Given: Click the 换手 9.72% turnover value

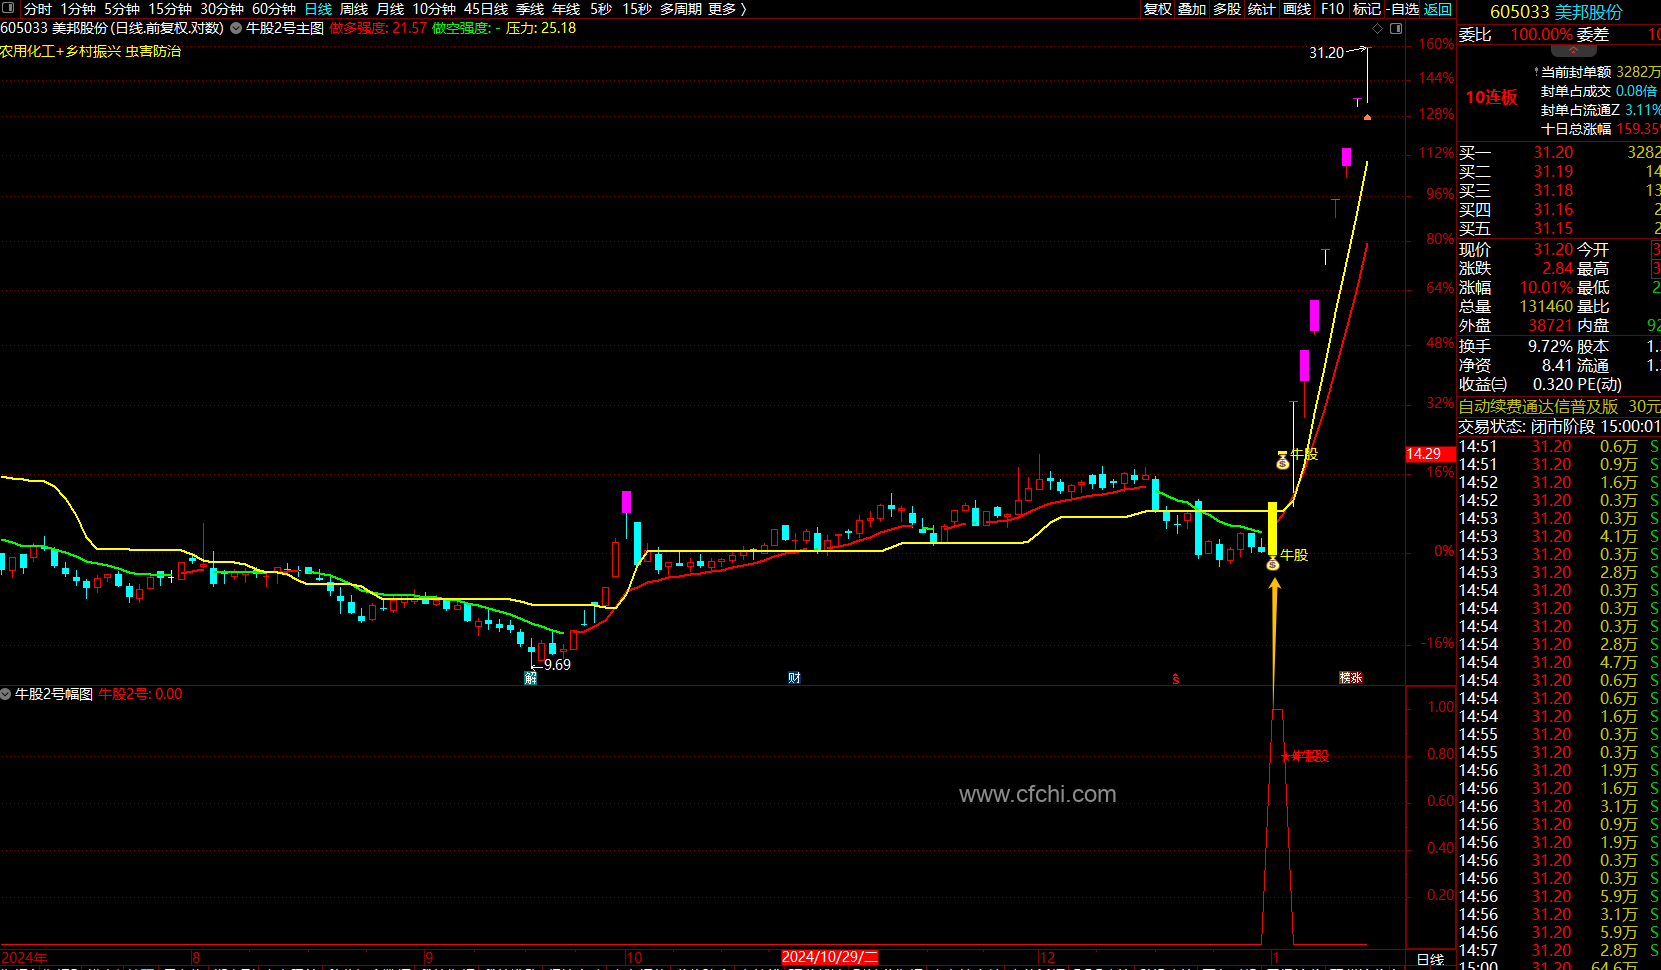Looking at the screenshot, I should pos(1550,346).
